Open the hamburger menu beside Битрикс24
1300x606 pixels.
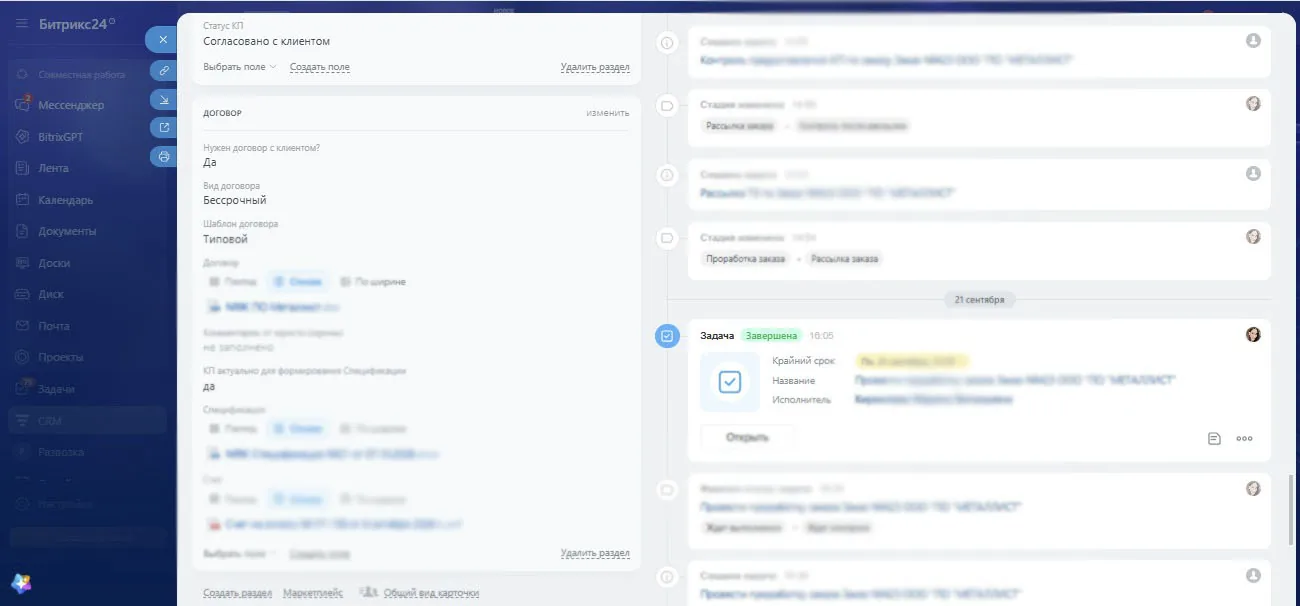pos(22,23)
